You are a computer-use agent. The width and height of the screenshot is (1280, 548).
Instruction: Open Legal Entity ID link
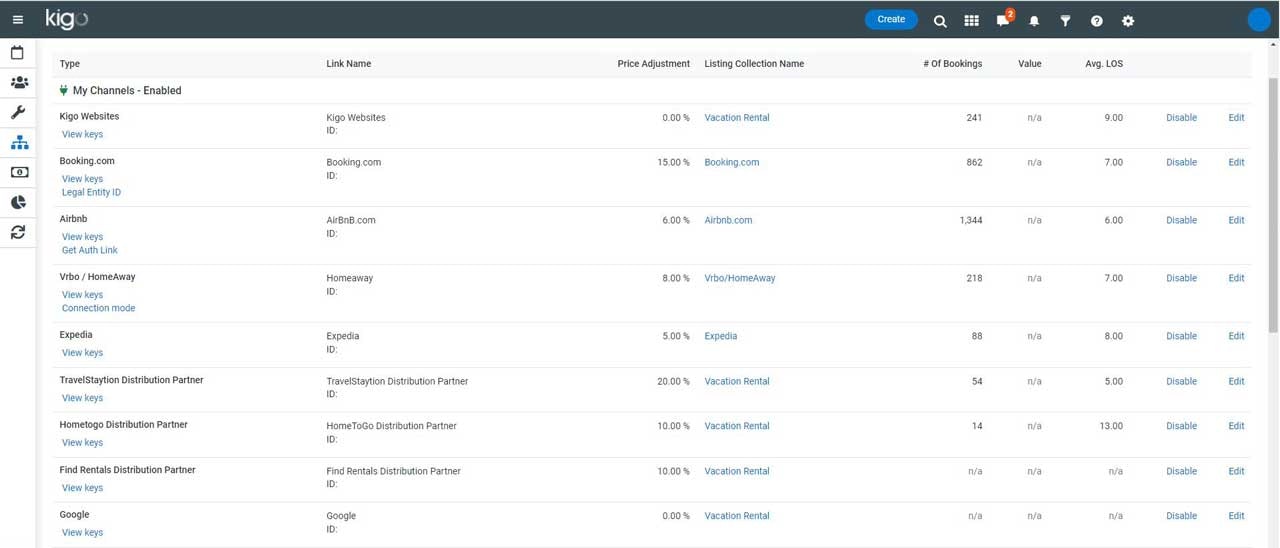[91, 192]
